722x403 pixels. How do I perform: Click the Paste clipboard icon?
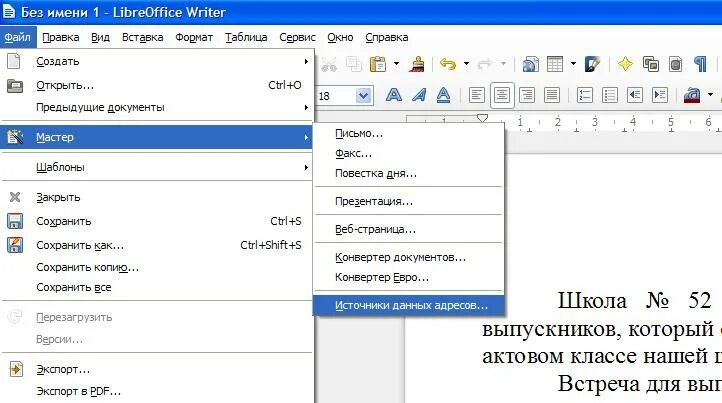tap(378, 64)
